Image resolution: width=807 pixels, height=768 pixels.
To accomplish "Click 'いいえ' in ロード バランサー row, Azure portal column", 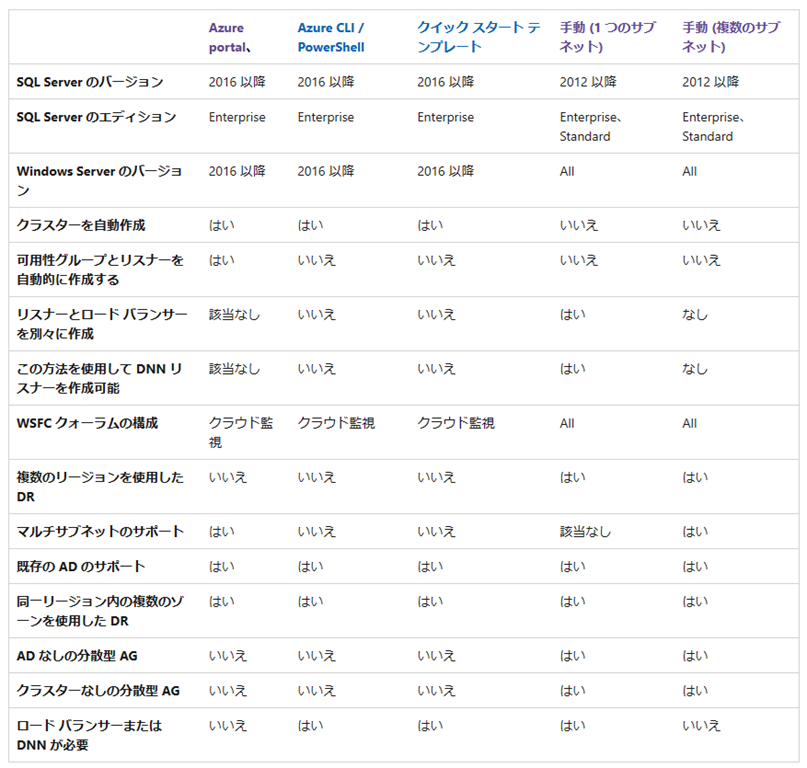I will click(227, 726).
